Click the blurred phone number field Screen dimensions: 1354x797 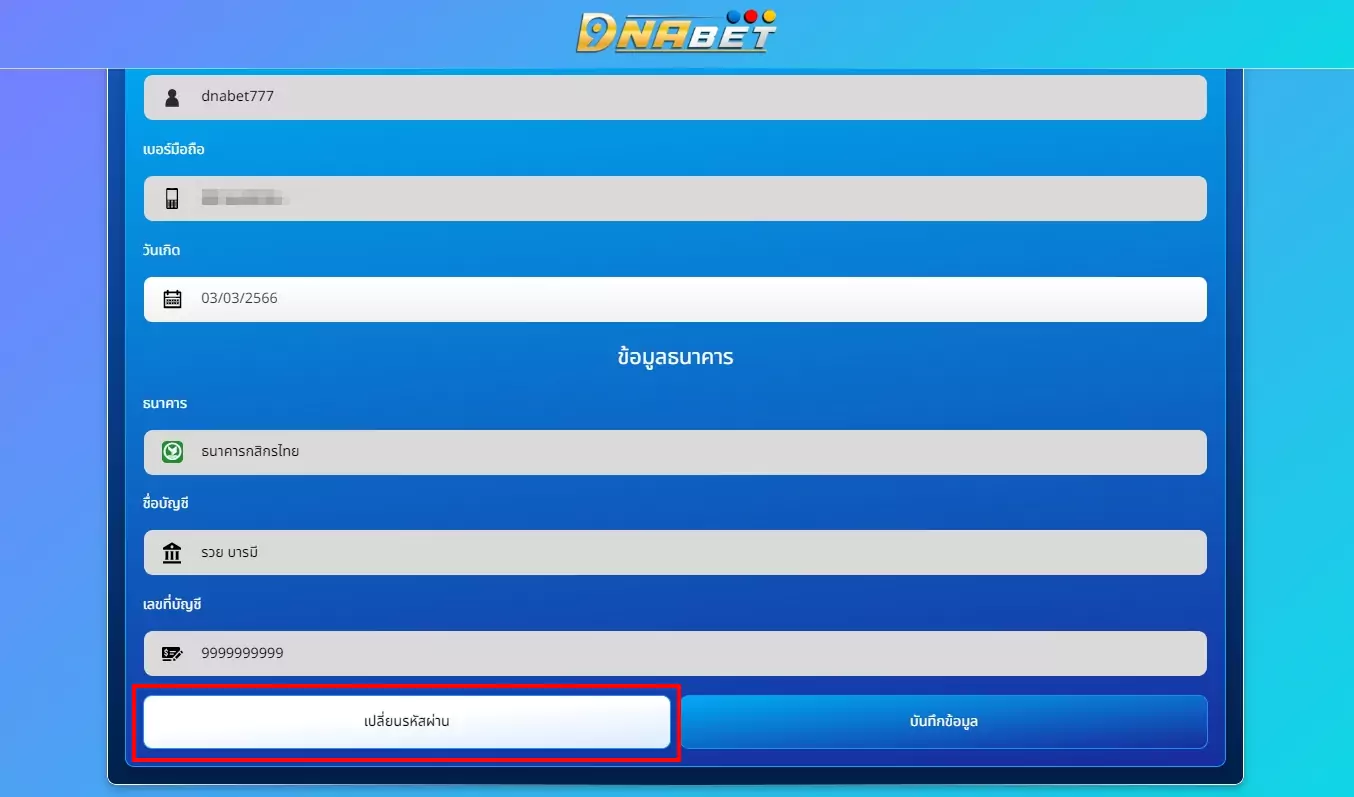(675, 198)
